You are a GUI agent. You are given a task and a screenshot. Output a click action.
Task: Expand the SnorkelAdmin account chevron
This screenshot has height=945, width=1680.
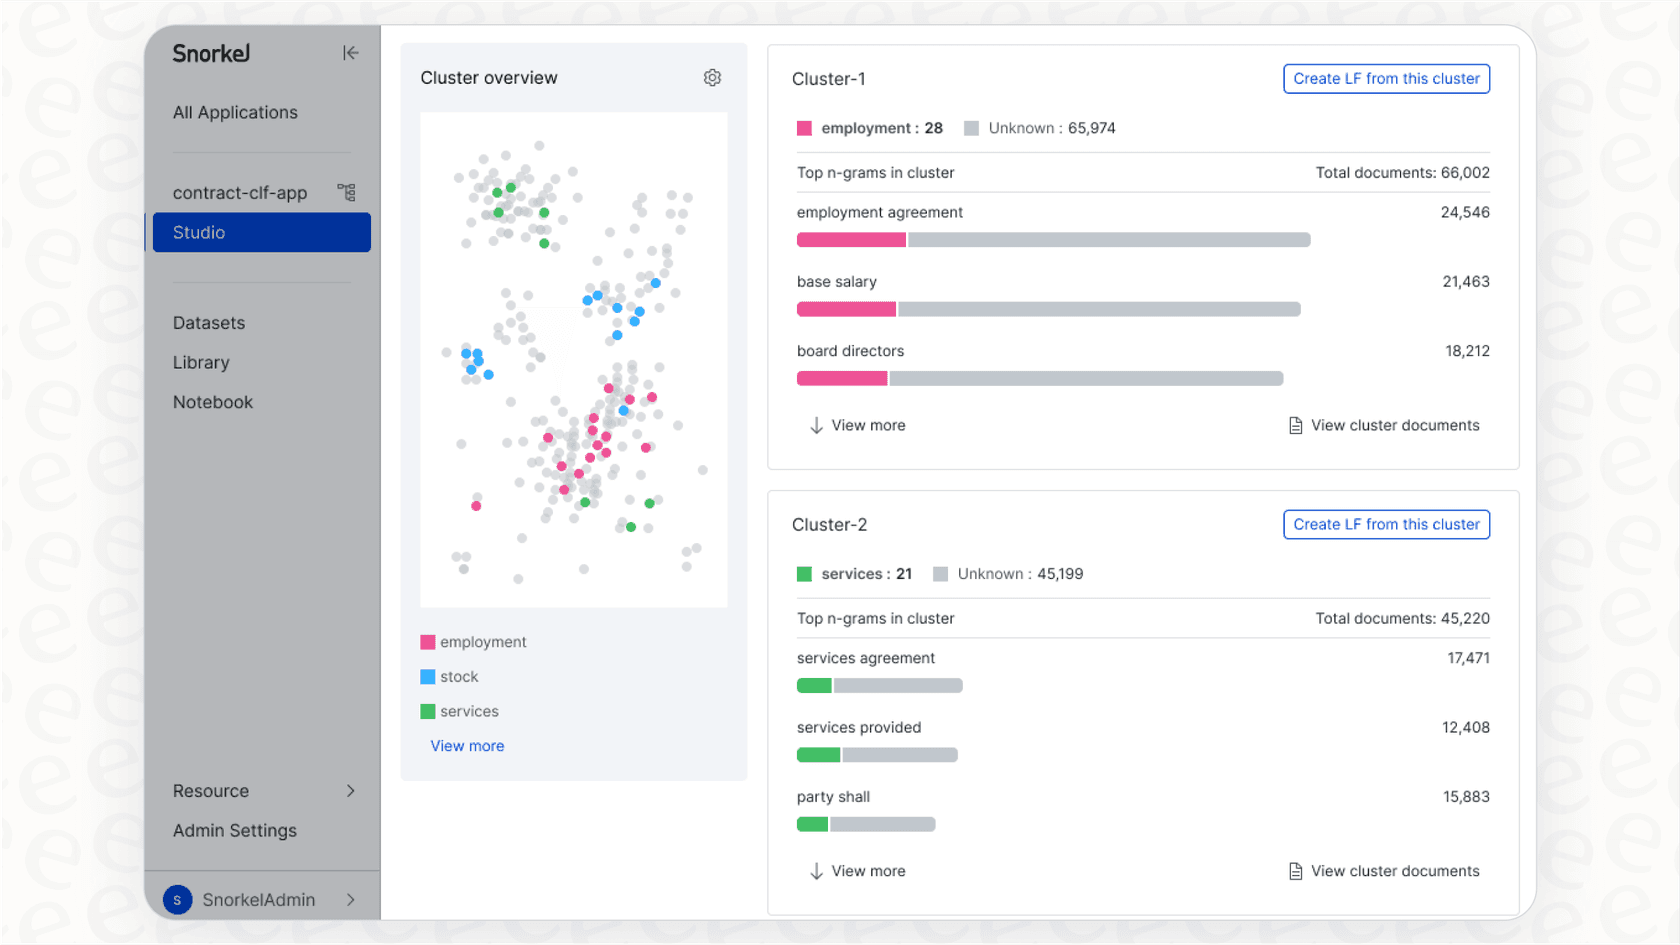(x=351, y=900)
